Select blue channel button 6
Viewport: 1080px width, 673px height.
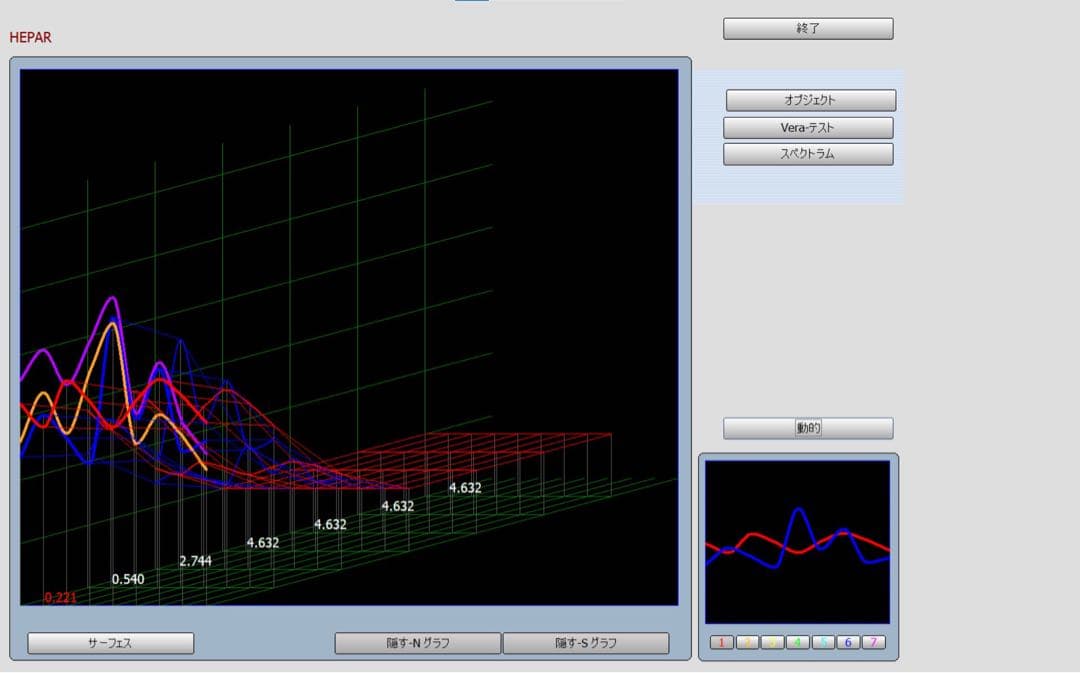click(847, 642)
